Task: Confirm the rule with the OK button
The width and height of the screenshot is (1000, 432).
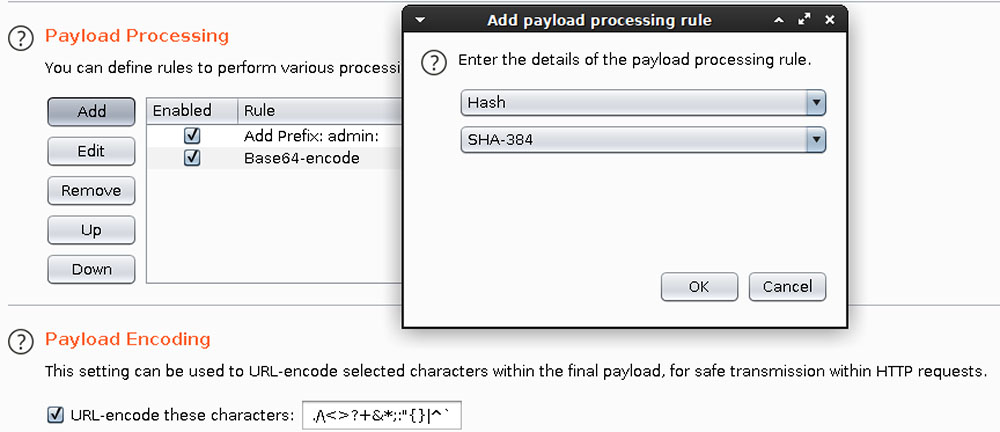Action: tap(699, 287)
